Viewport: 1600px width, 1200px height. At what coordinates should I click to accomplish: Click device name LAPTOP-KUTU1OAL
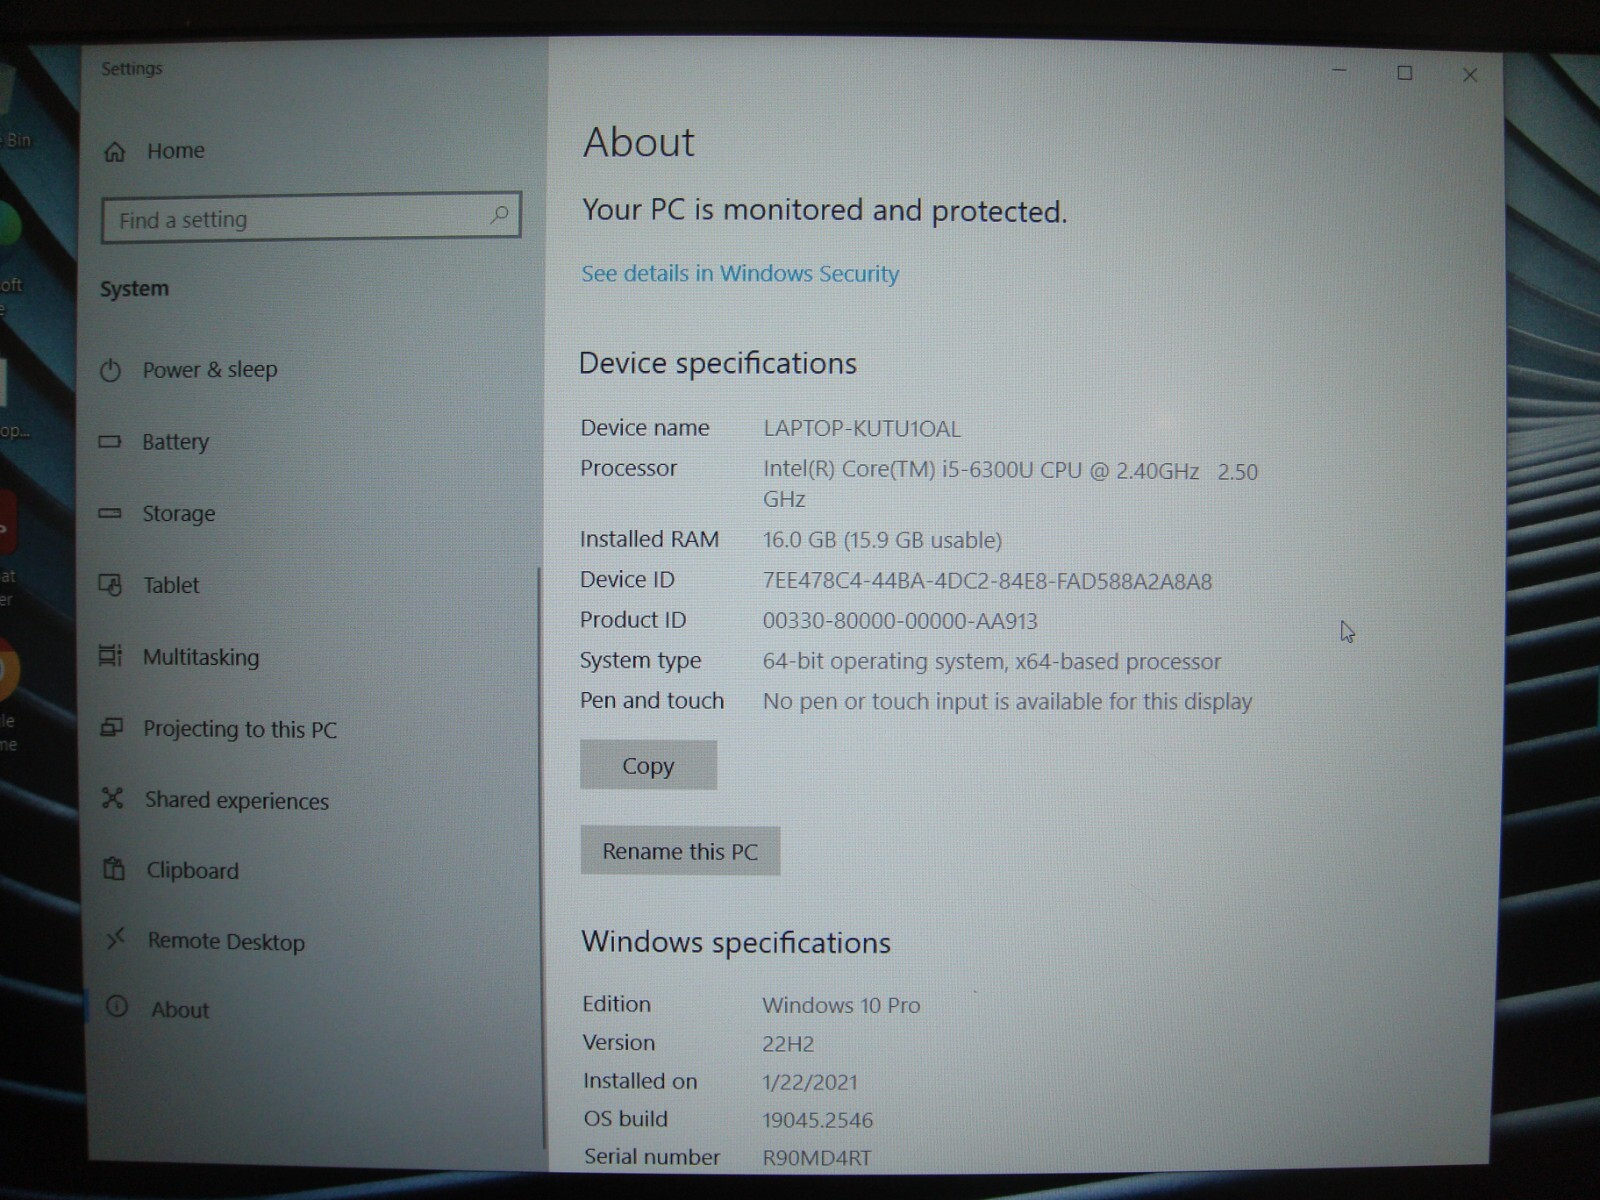(x=861, y=429)
